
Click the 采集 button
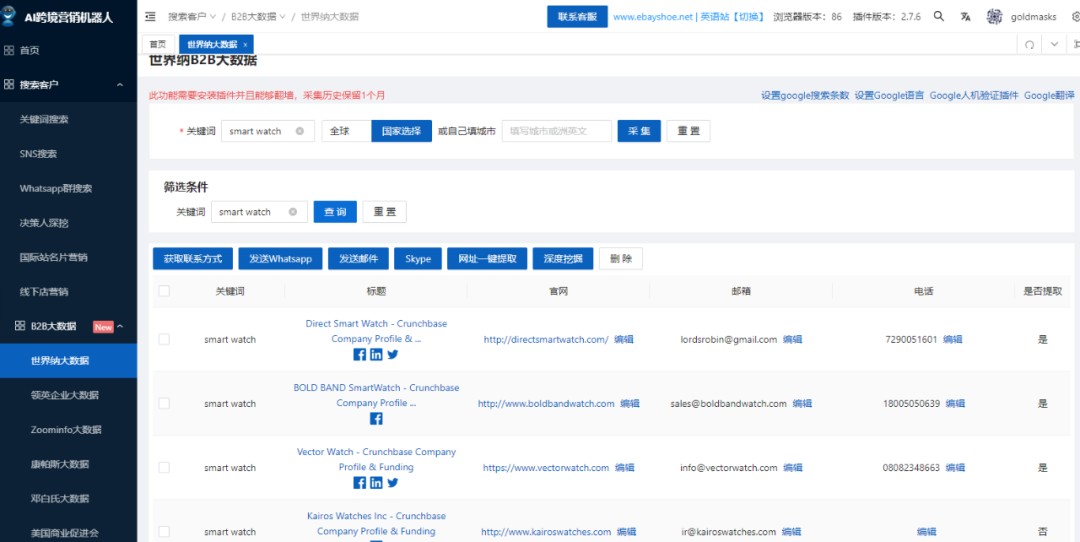(x=639, y=131)
